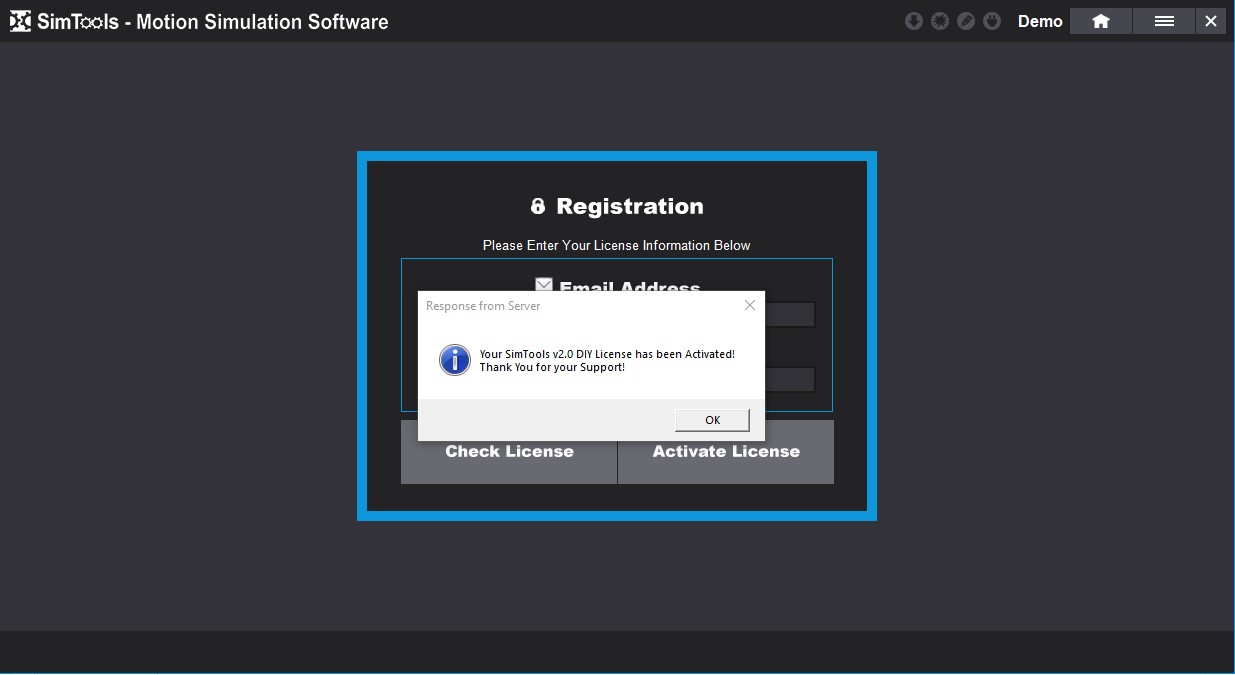Click the envelope icon beside Email Address
Image resolution: width=1235 pixels, height=675 pixels.
pos(544,285)
